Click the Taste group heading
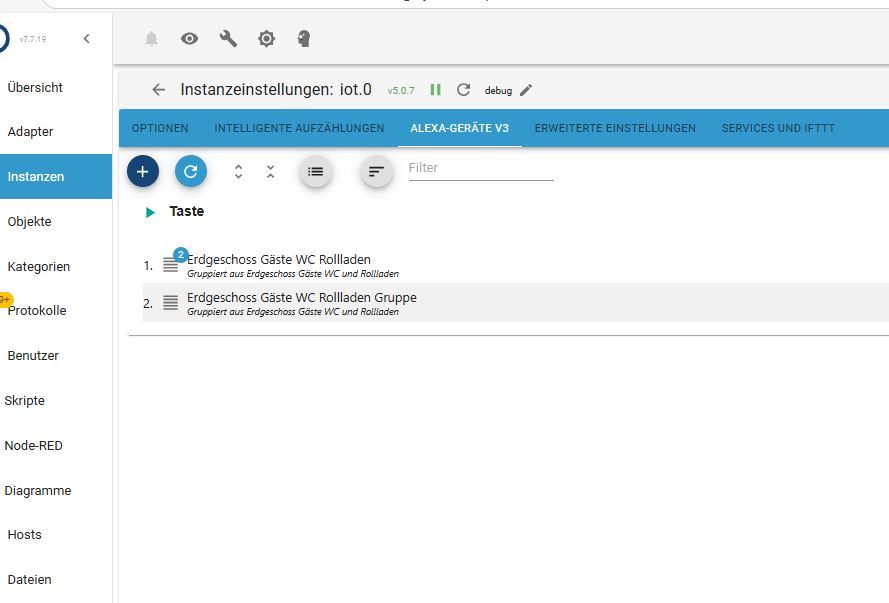 (187, 211)
